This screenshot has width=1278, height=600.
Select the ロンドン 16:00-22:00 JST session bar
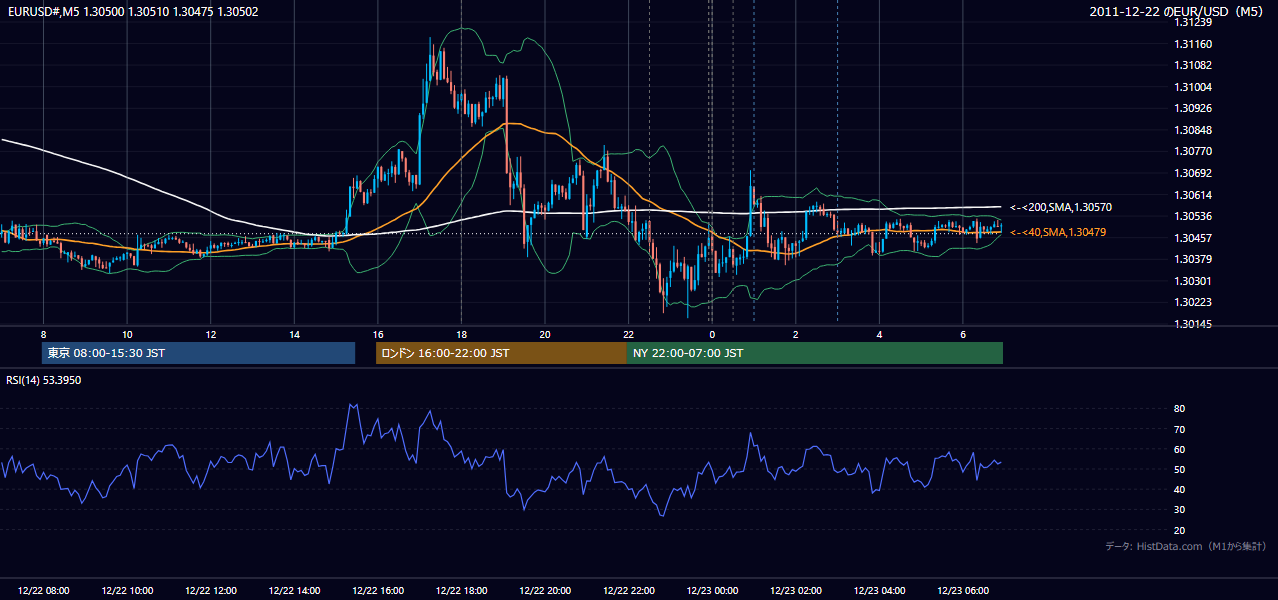point(501,353)
